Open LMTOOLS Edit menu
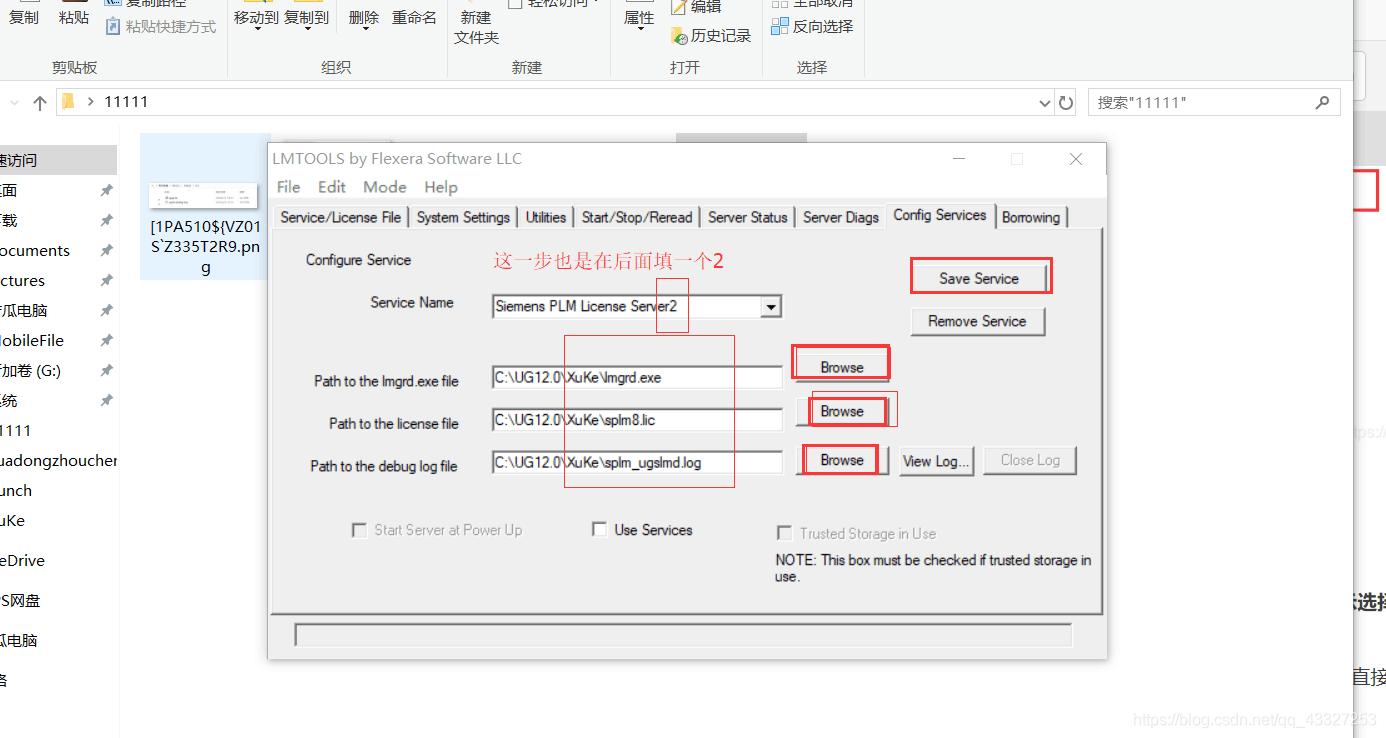This screenshot has width=1386, height=738. (332, 187)
